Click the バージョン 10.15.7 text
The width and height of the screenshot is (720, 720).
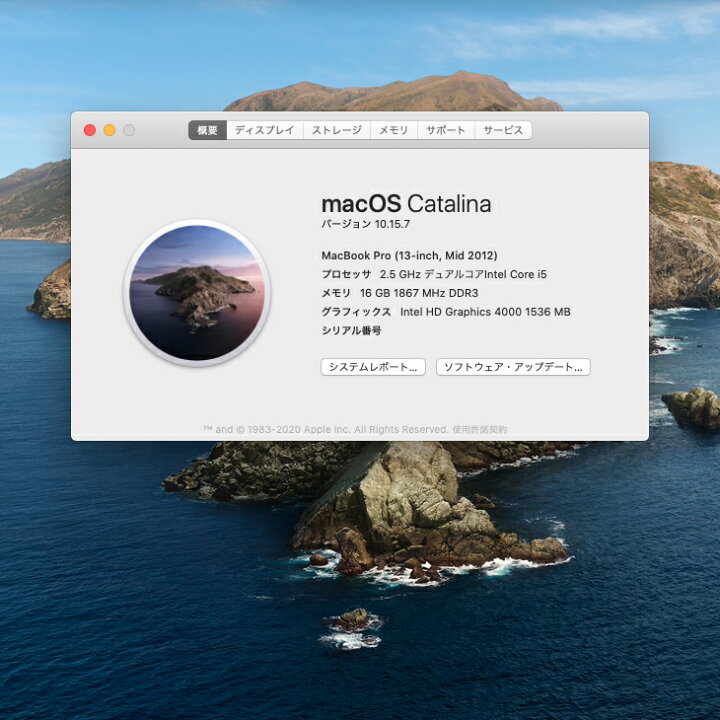366,224
